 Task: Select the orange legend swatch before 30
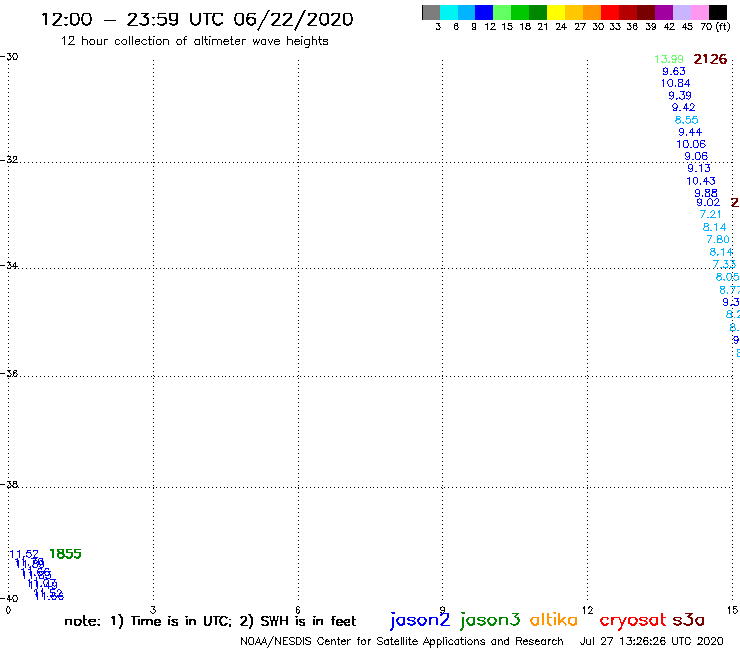(x=592, y=12)
